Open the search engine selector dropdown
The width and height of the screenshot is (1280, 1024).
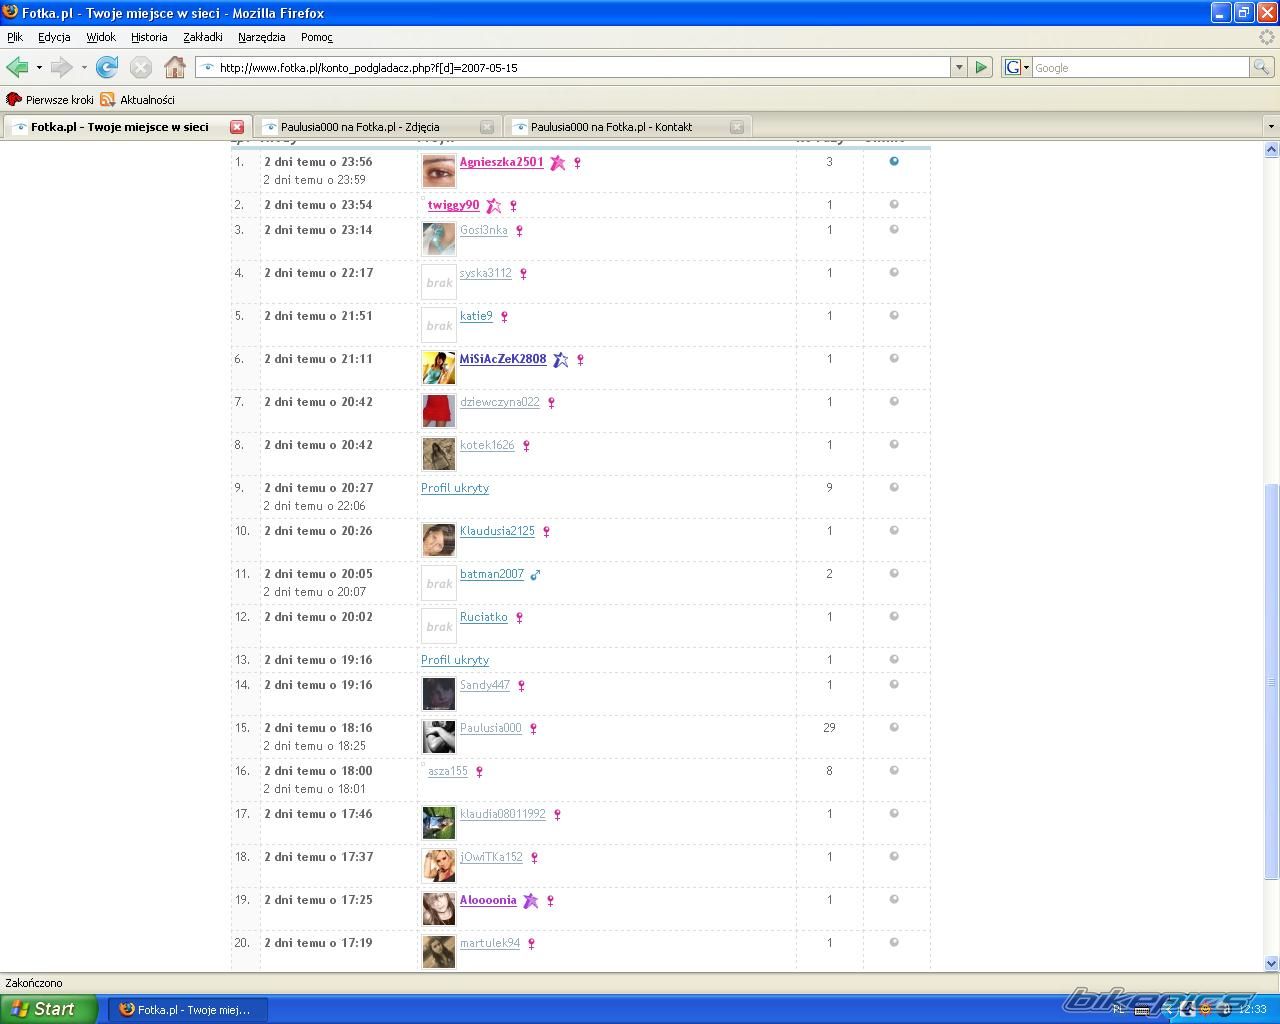1016,67
